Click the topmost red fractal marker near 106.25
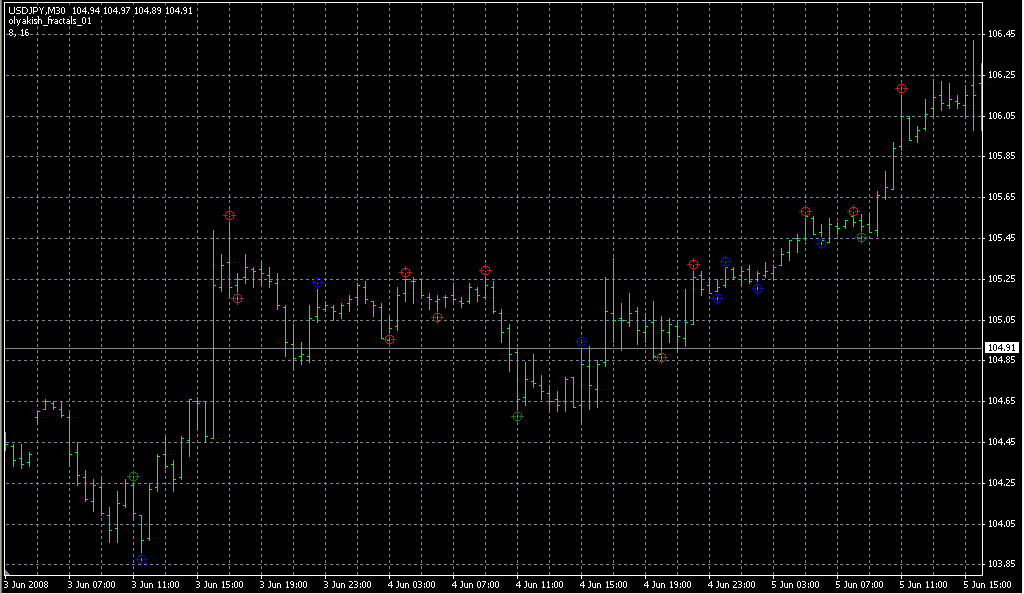1024x594 pixels. 901,89
